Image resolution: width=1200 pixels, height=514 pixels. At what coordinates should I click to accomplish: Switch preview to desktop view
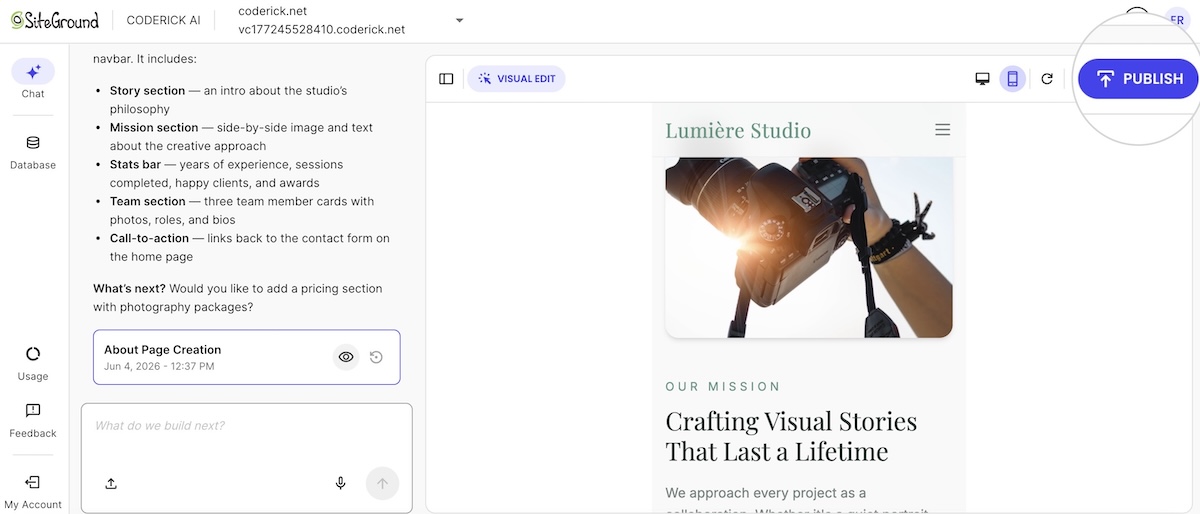click(x=982, y=79)
